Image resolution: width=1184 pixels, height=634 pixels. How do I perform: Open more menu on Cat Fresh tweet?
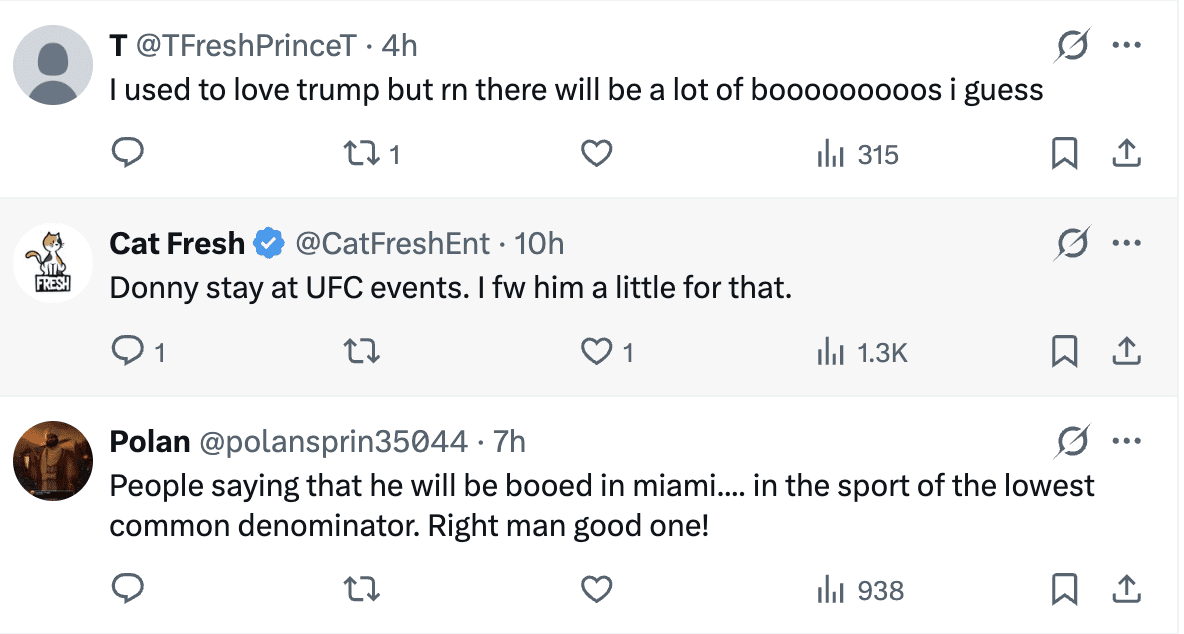point(1127,243)
